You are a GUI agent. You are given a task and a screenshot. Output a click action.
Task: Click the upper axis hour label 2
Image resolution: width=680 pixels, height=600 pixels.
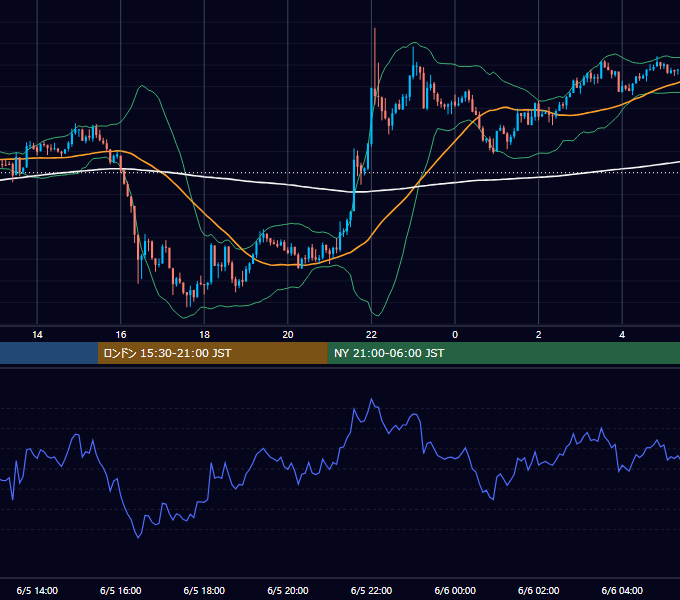coord(539,335)
